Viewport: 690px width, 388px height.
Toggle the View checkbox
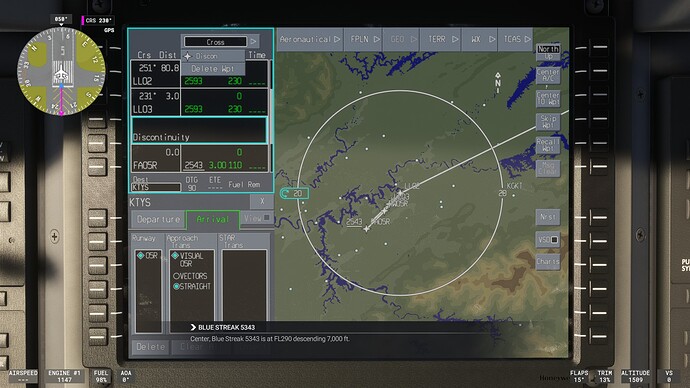(x=257, y=218)
